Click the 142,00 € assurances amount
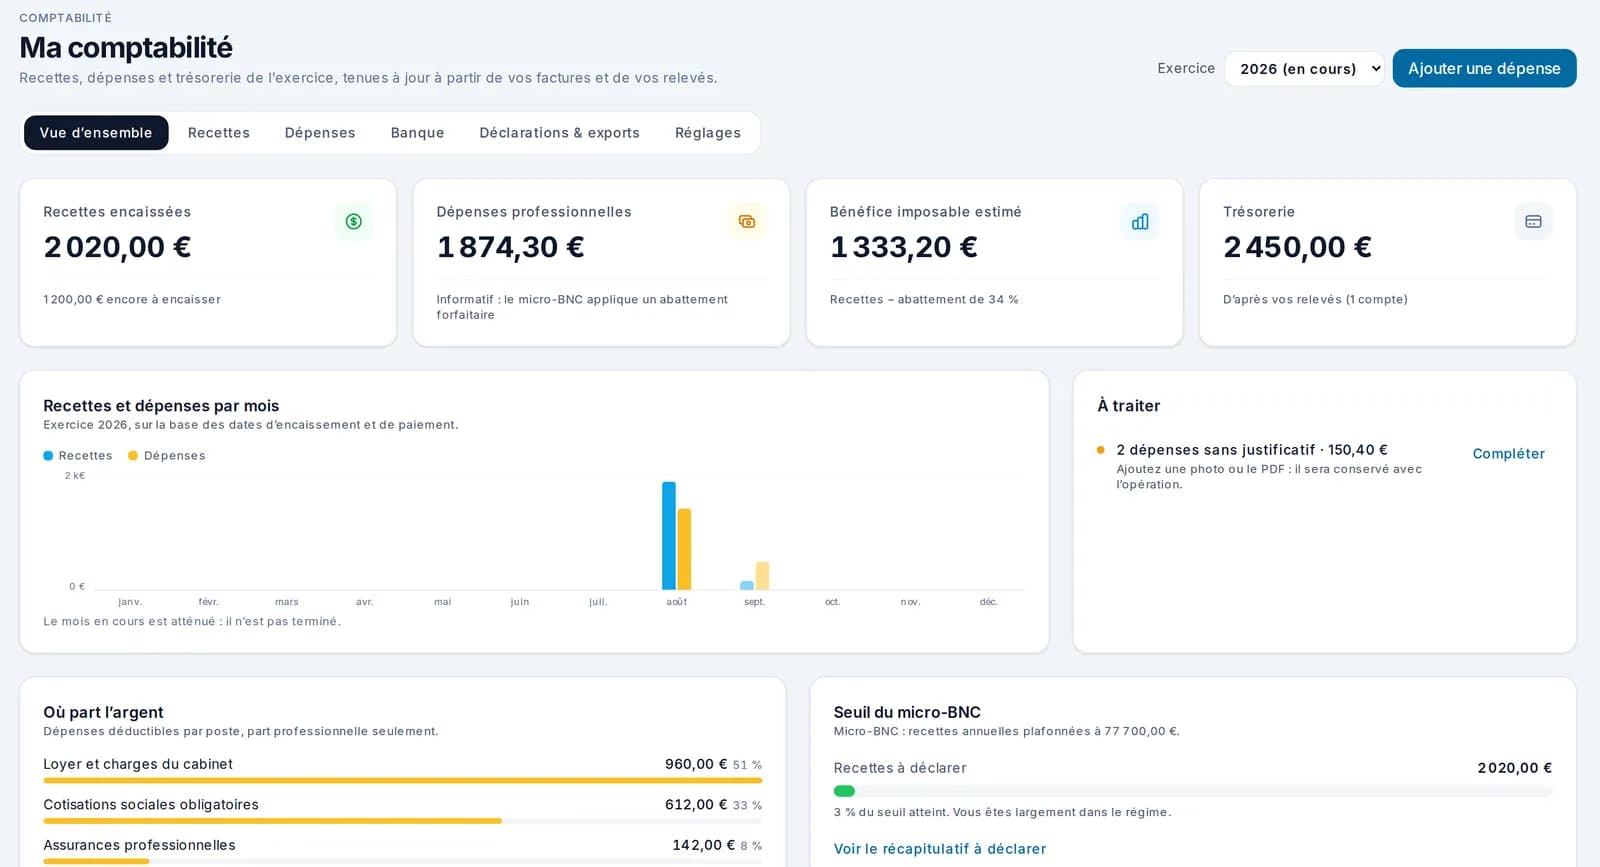Screen dimensions: 1600x867 (x=703, y=846)
